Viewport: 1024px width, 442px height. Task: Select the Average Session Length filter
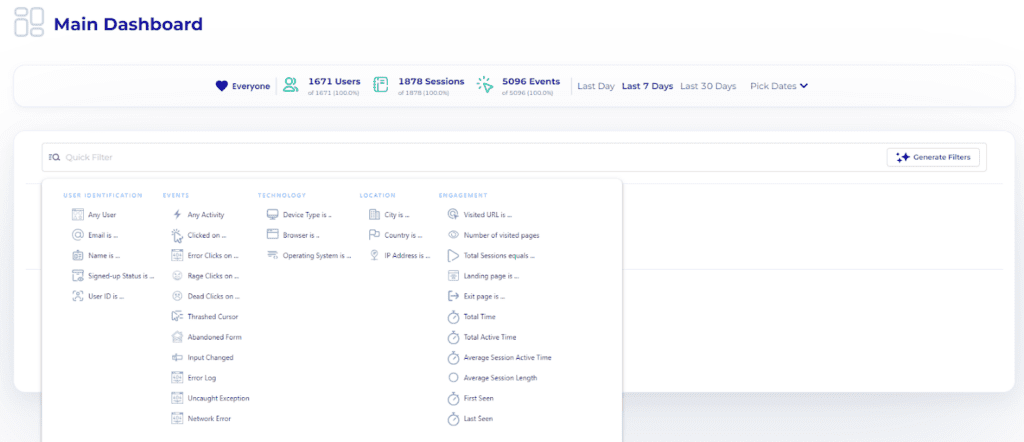[x=500, y=378]
